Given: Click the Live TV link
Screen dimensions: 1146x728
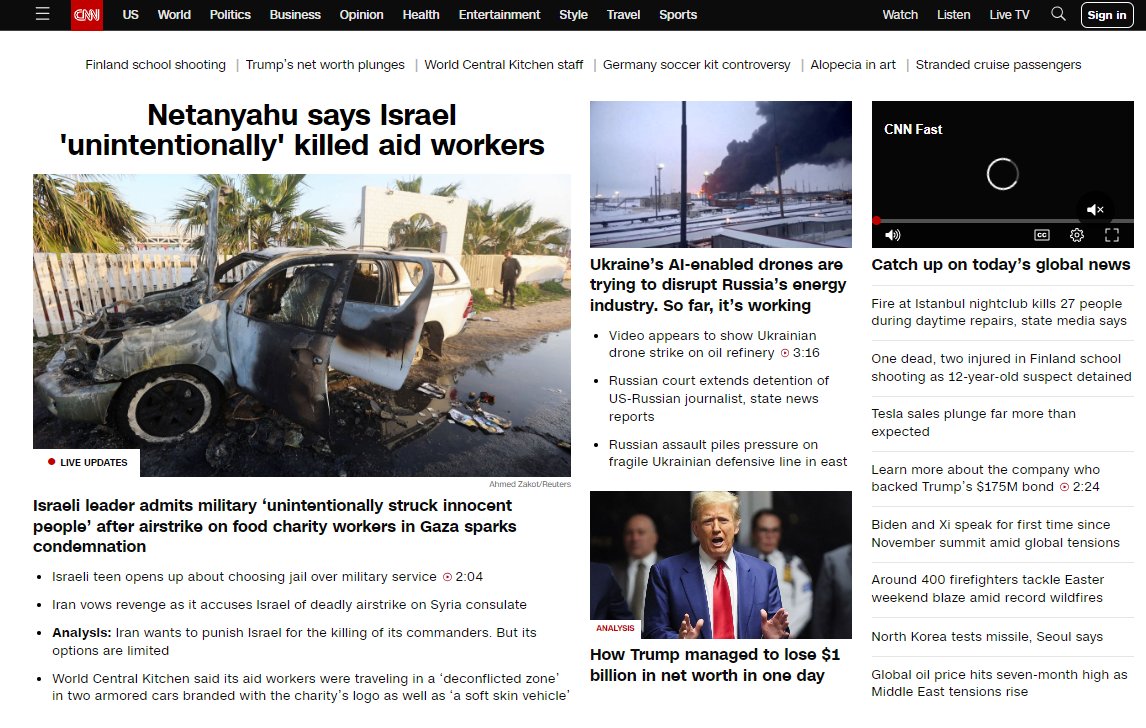Looking at the screenshot, I should point(1009,15).
